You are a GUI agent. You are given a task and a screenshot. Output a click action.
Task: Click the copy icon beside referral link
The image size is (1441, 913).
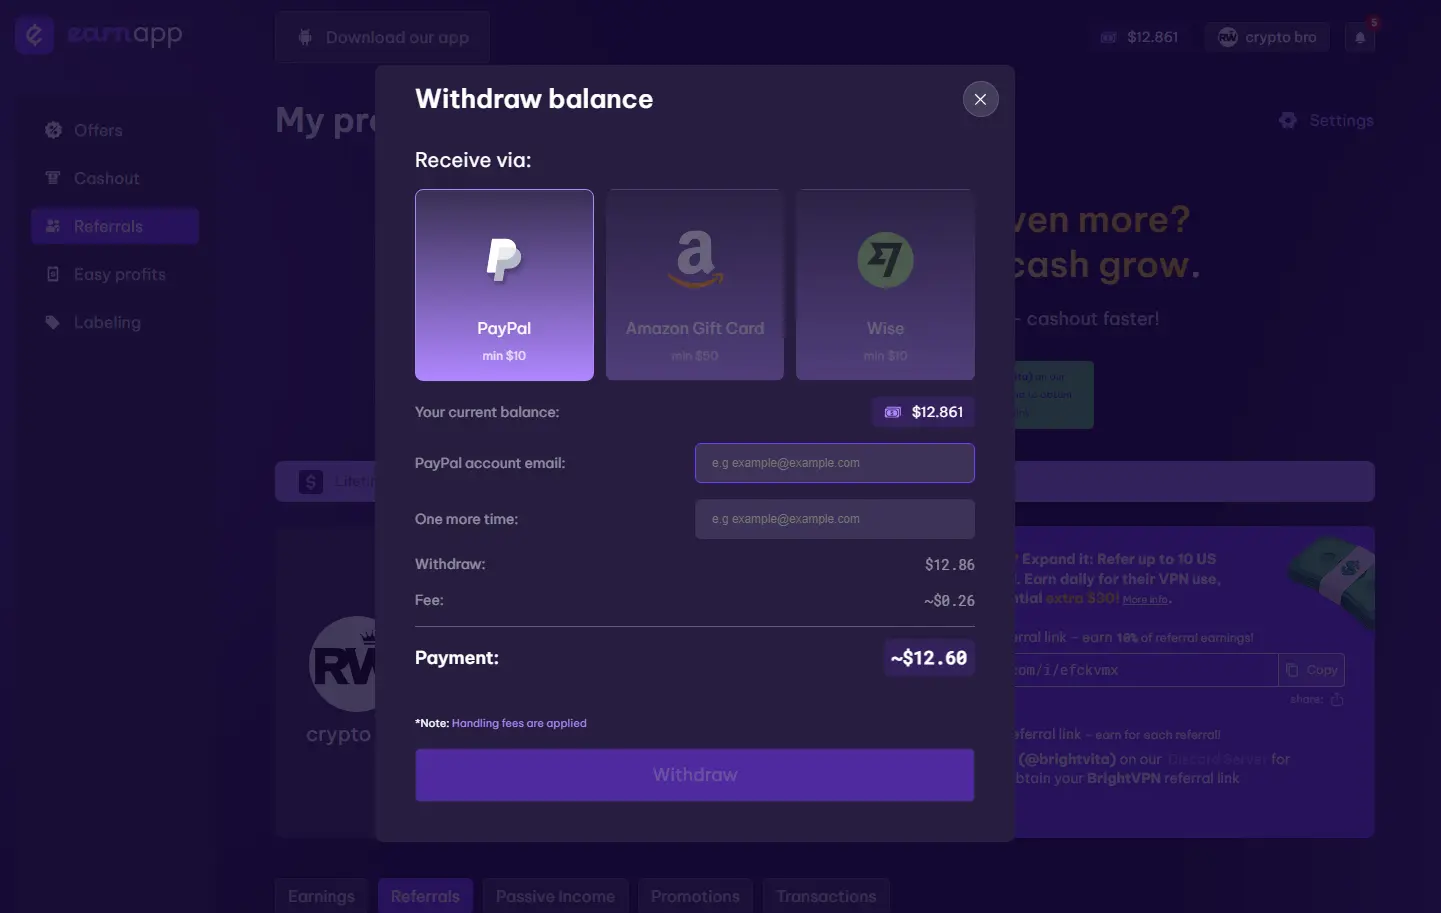[x=1292, y=670]
